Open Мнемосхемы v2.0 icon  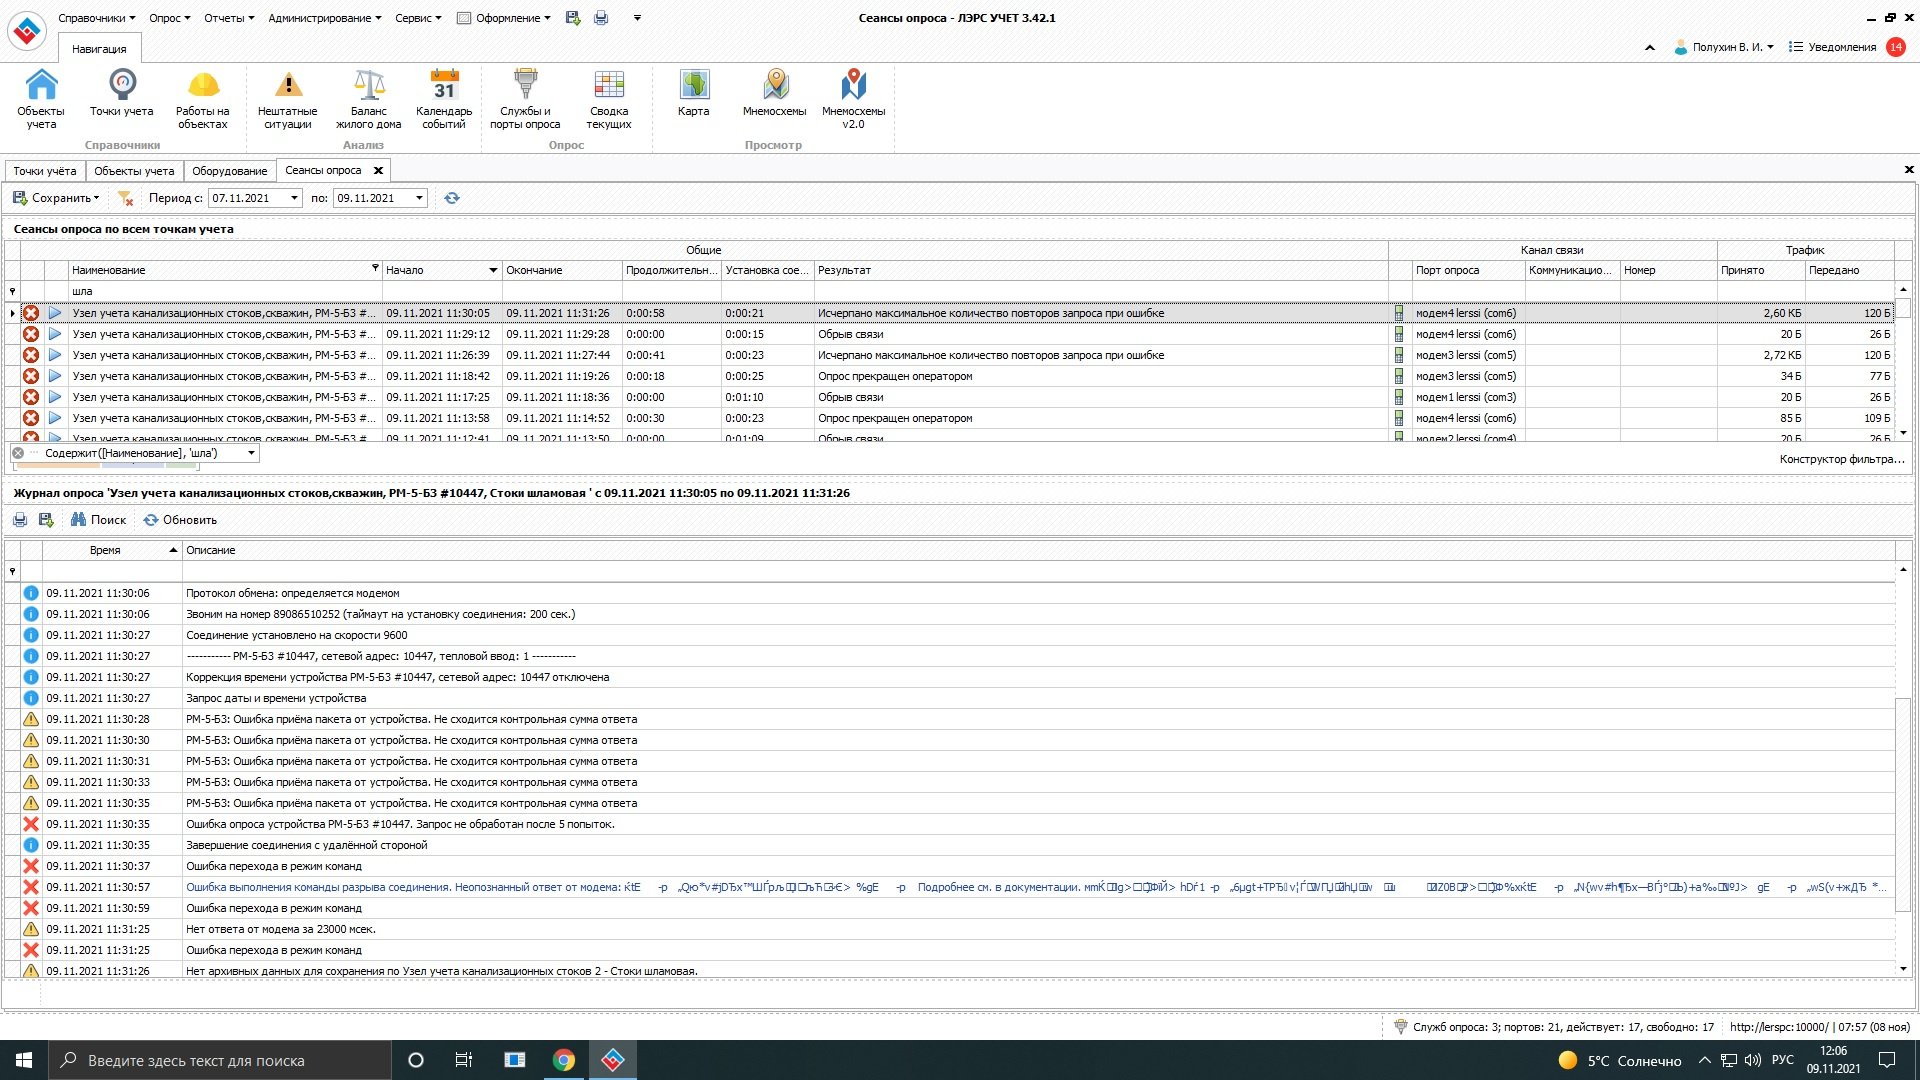point(853,99)
